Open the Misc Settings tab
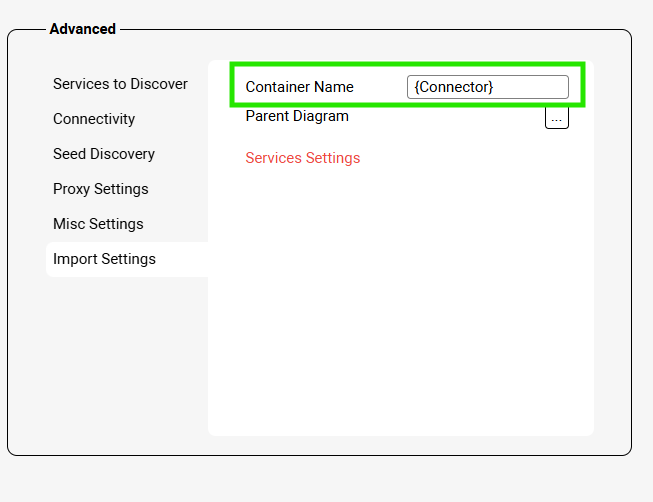This screenshot has width=653, height=502. [98, 224]
